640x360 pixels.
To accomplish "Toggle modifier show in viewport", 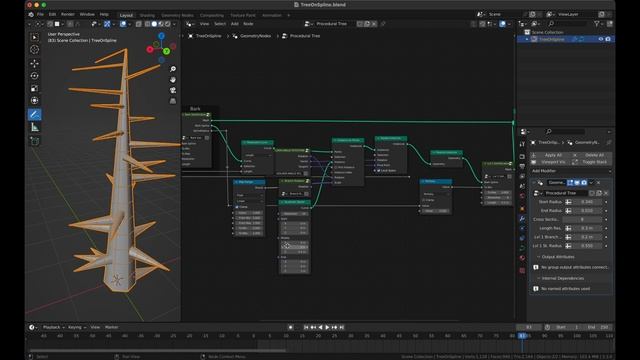I will click(577, 182).
